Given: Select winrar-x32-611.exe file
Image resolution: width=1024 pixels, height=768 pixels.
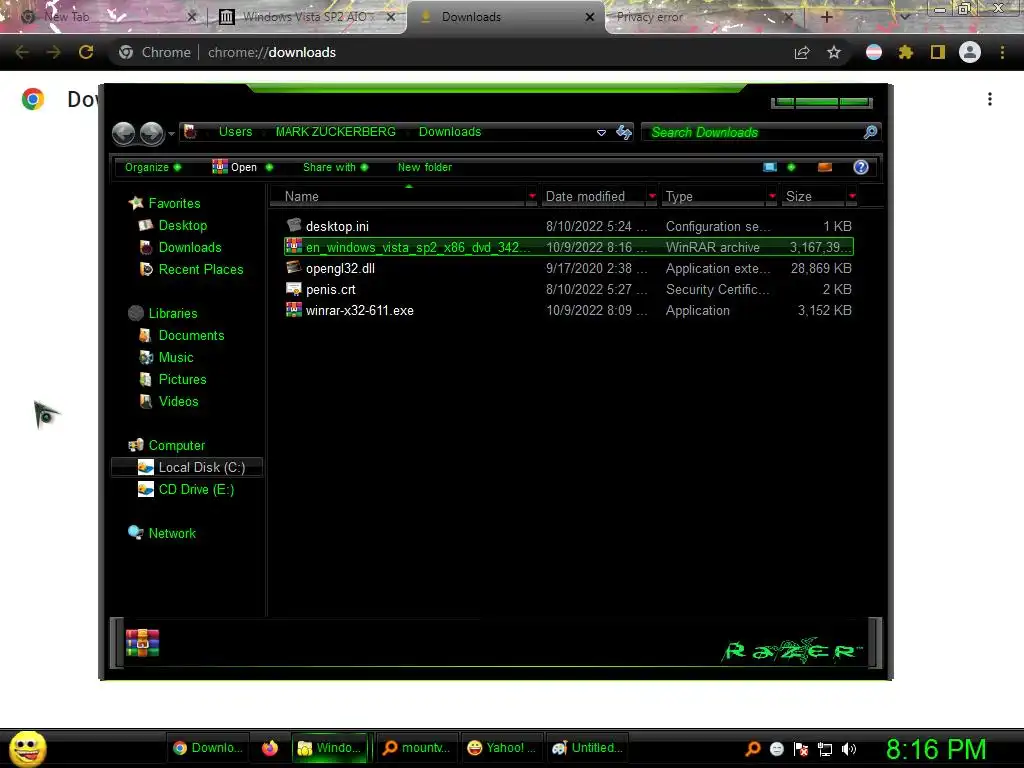Looking at the screenshot, I should pyautogui.click(x=569, y=310).
